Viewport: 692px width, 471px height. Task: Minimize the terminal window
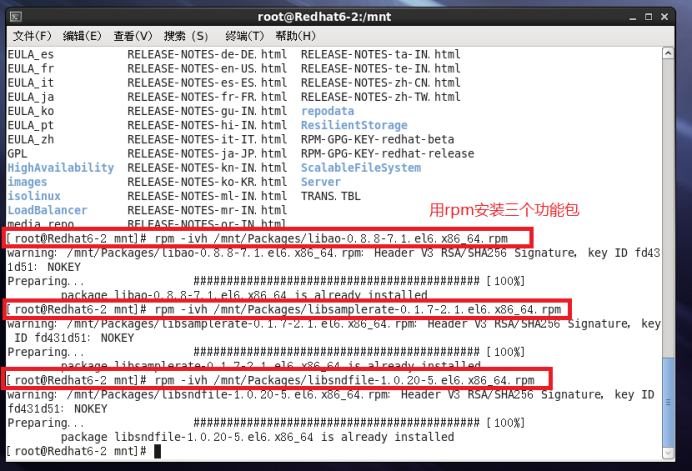(x=633, y=17)
